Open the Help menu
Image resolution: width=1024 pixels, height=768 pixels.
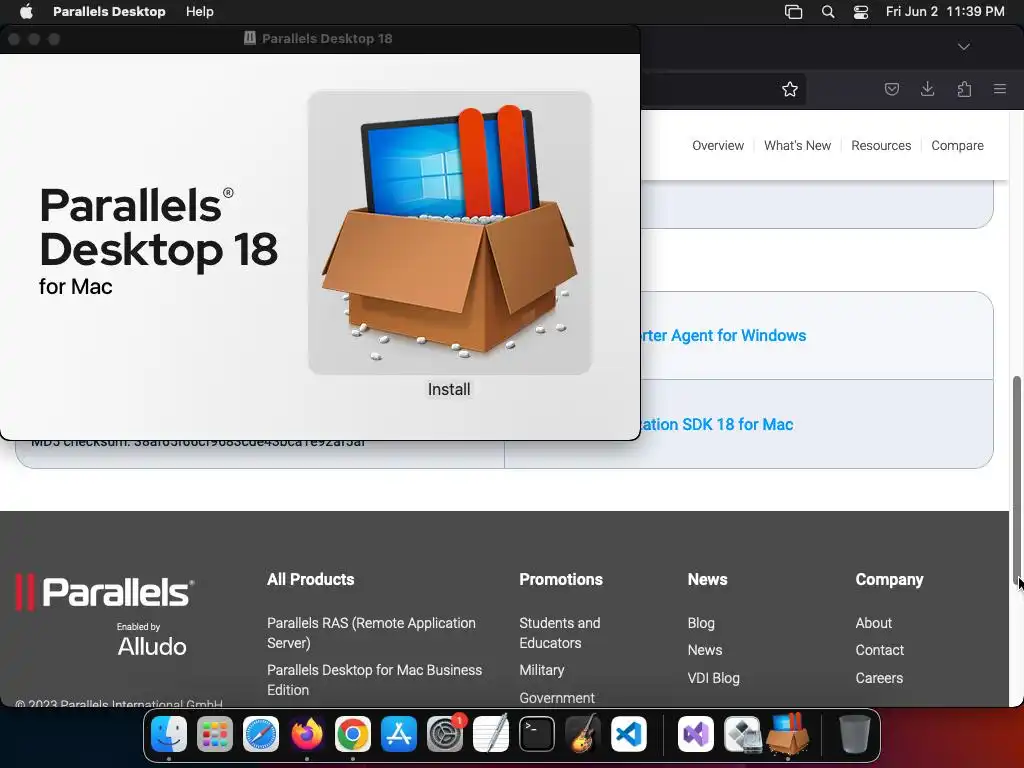(x=199, y=12)
